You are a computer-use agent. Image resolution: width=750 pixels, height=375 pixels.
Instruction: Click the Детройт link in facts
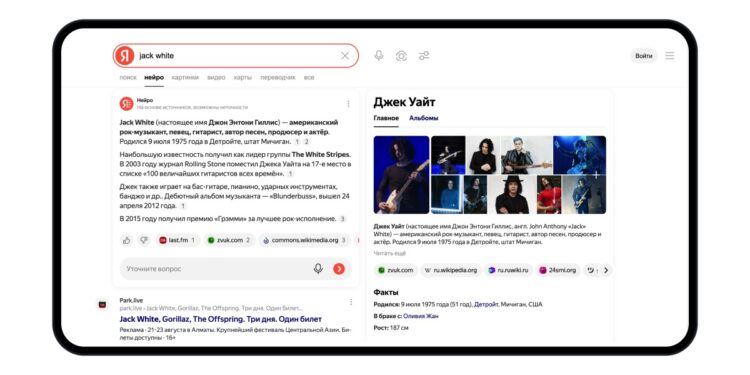(485, 304)
